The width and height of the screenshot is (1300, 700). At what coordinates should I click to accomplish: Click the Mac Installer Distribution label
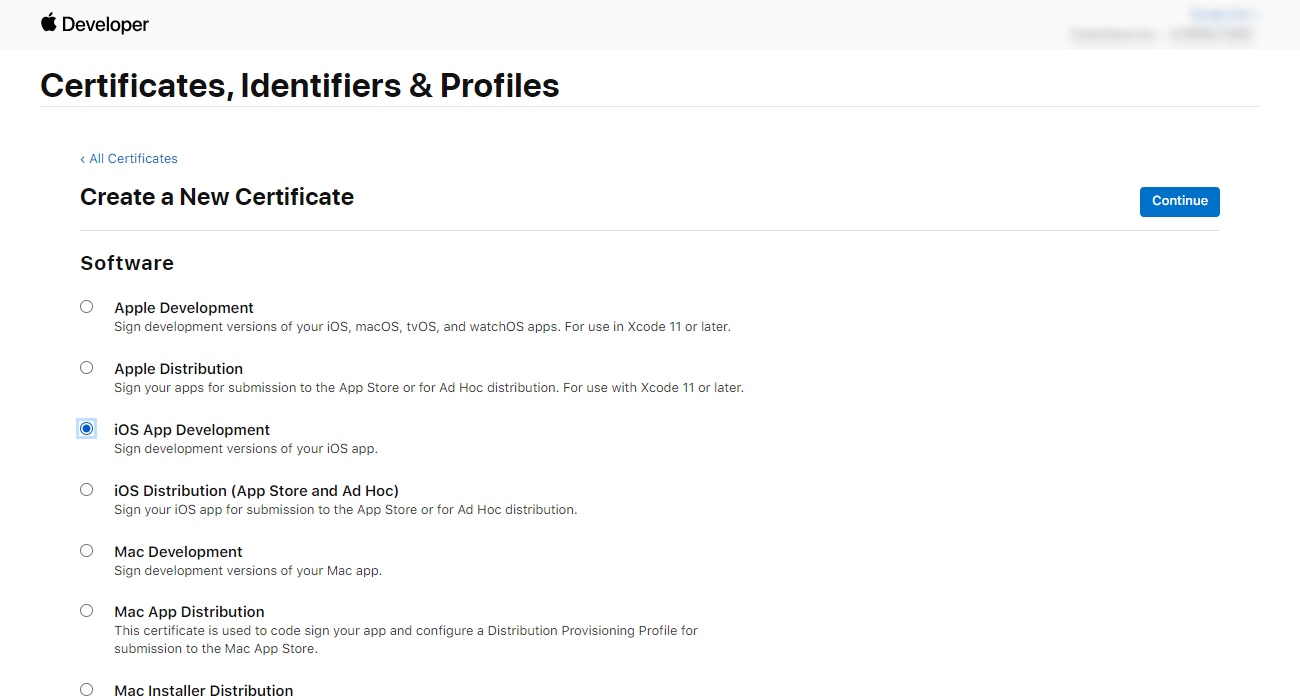coord(204,691)
